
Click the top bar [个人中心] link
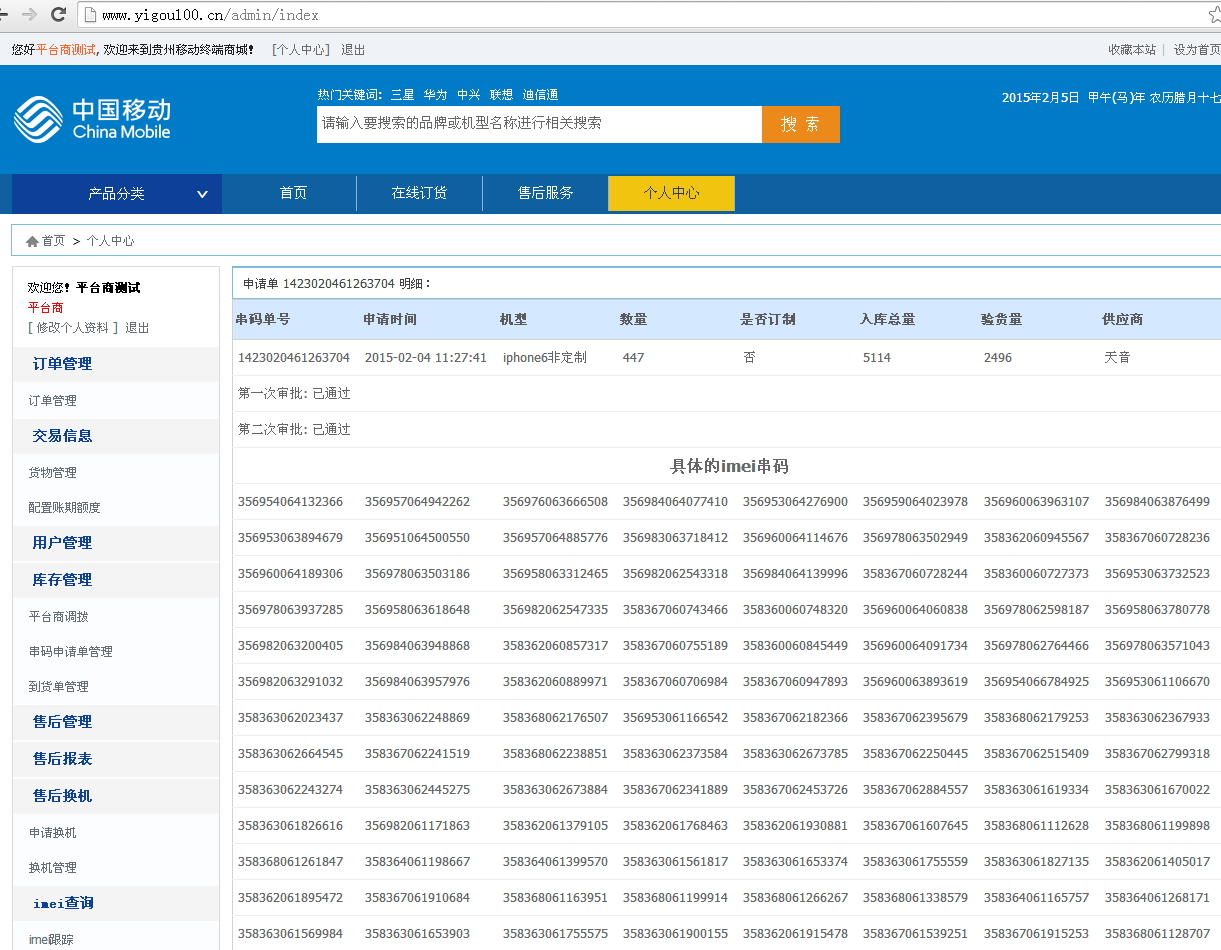pyautogui.click(x=300, y=50)
